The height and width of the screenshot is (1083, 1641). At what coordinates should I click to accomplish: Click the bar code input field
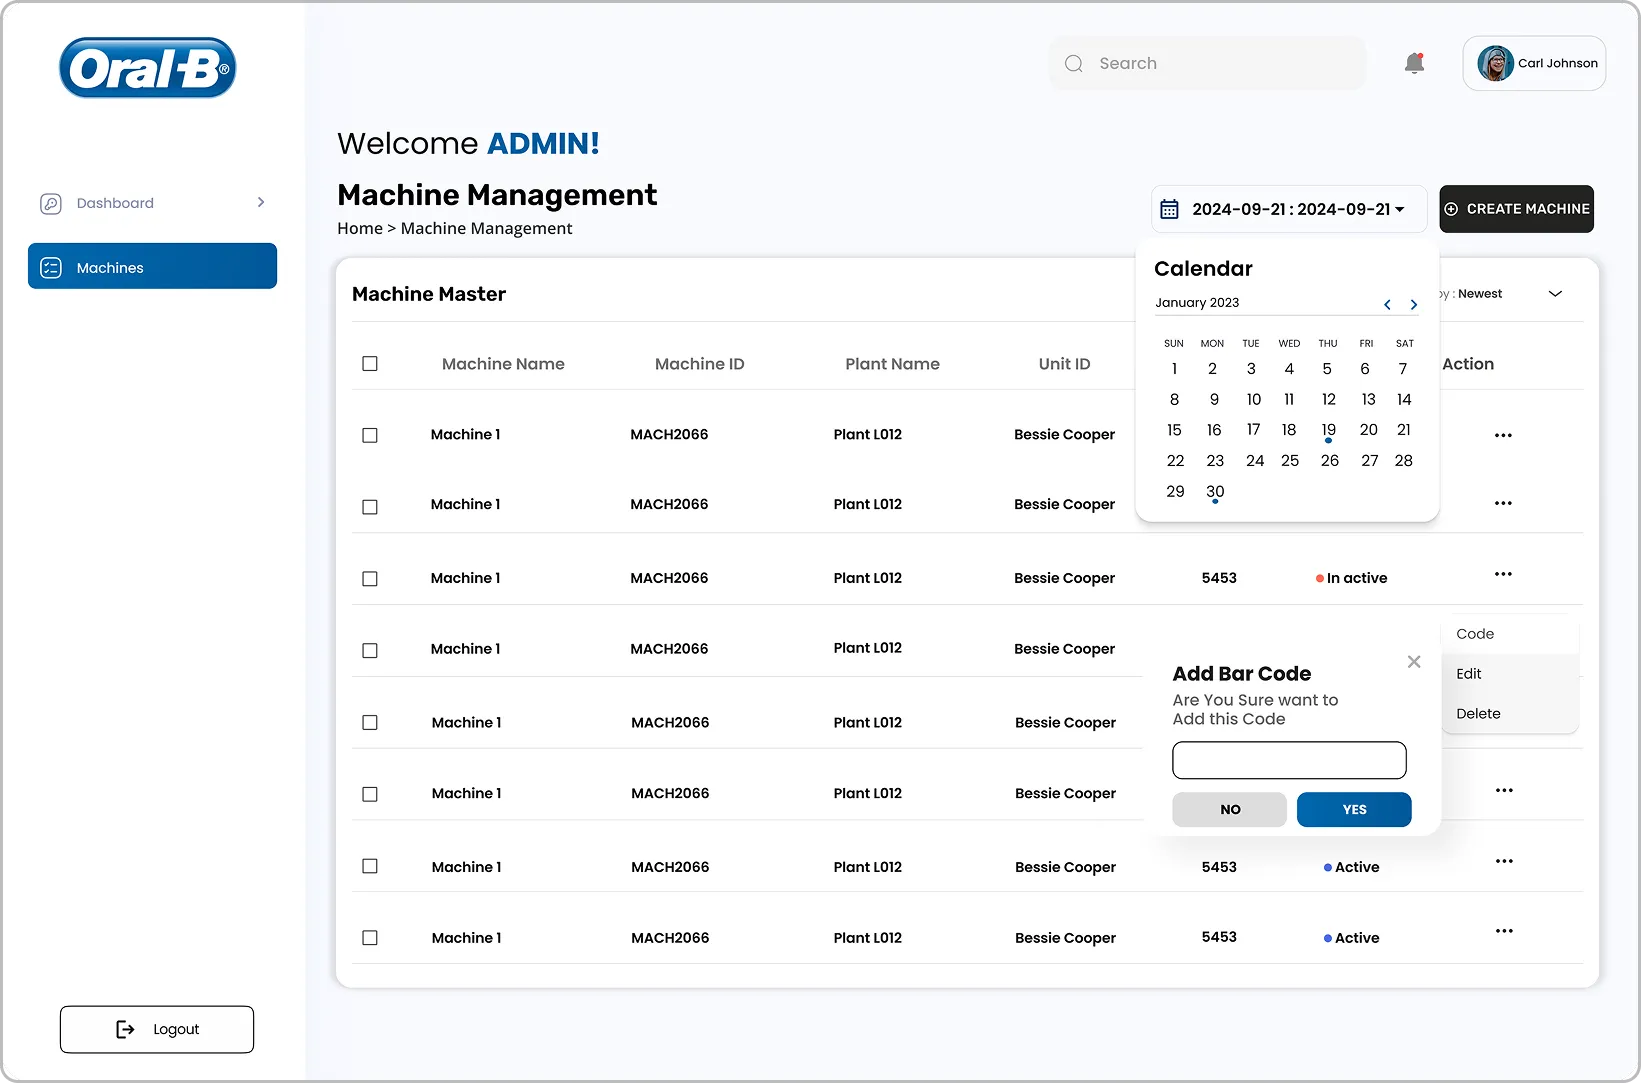click(1289, 761)
